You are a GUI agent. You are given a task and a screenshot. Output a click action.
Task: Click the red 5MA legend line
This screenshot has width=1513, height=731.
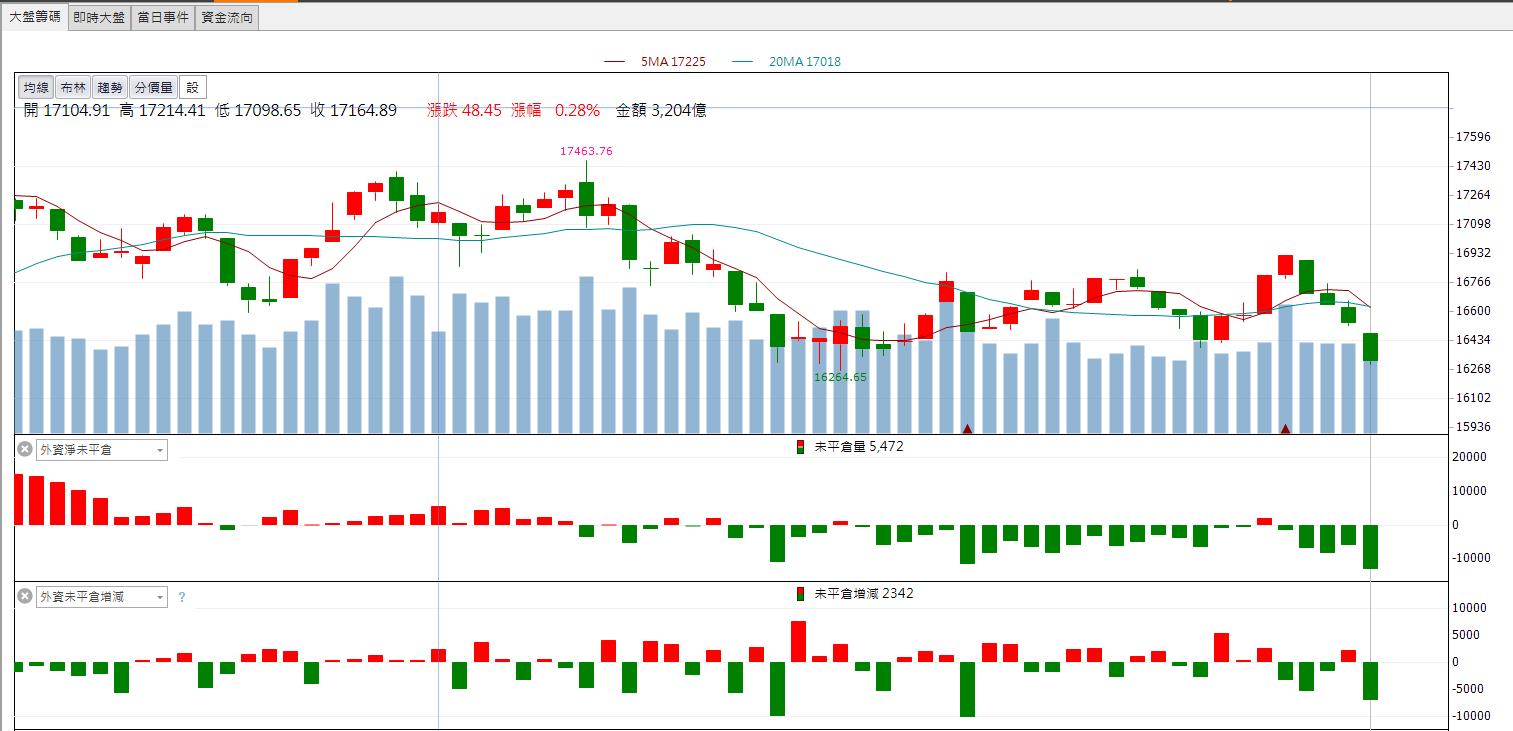point(615,62)
